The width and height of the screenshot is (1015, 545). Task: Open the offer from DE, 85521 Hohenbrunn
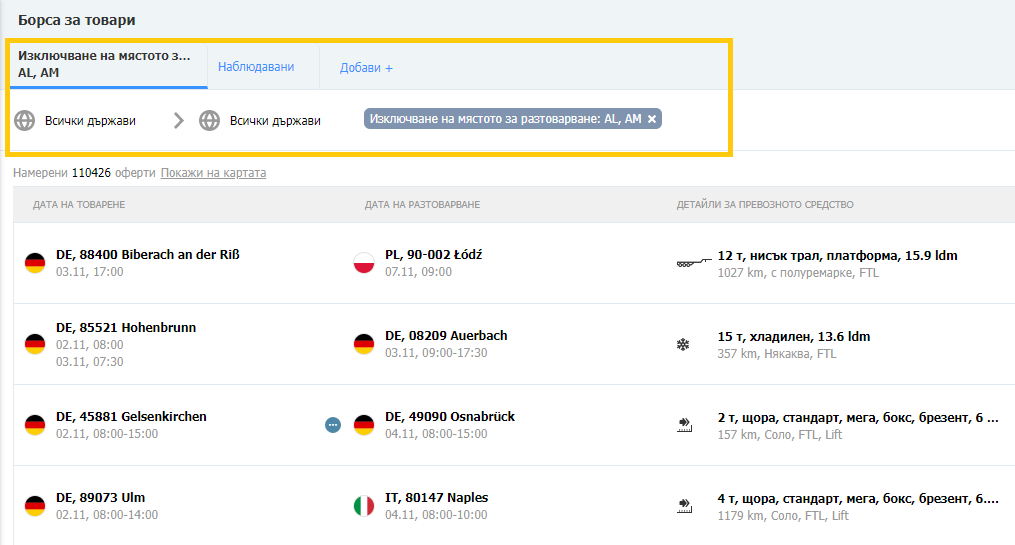pyautogui.click(x=126, y=328)
